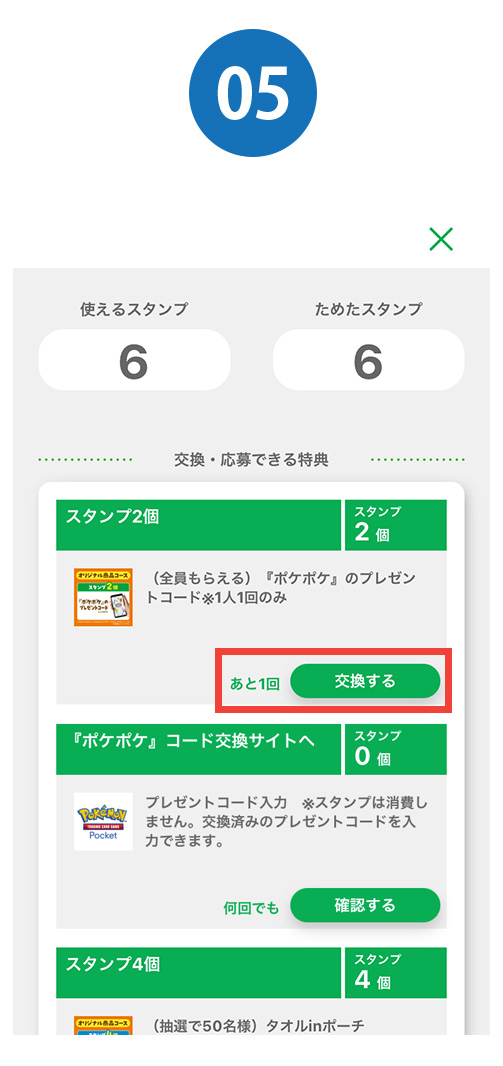
Task: Open the （全員もらえる）ポケポケ present code description
Action: tap(283, 587)
